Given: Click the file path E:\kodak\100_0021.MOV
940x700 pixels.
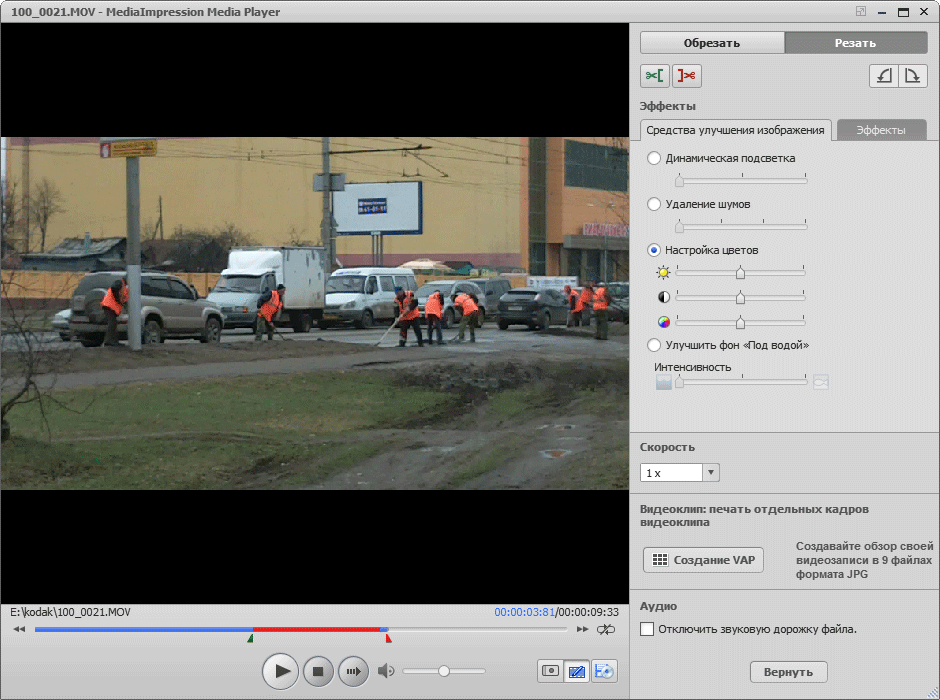Looking at the screenshot, I should tap(70, 612).
